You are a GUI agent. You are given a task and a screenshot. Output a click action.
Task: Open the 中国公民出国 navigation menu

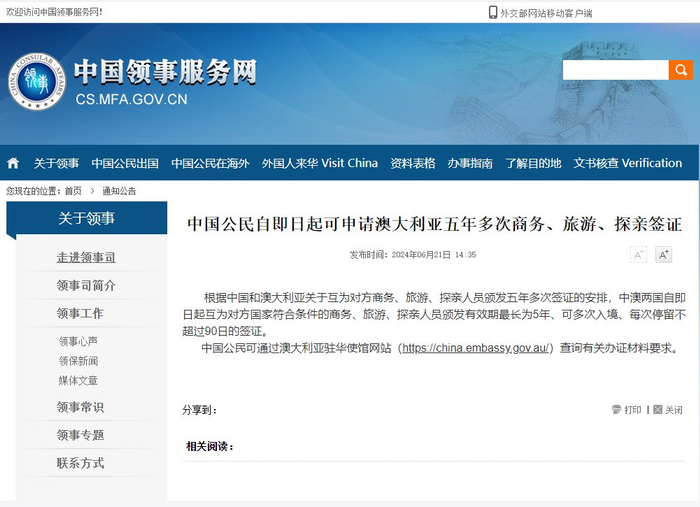125,163
